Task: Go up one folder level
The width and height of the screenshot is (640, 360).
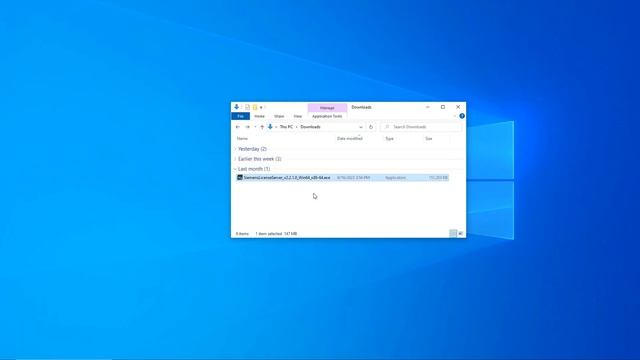Action: [262, 127]
